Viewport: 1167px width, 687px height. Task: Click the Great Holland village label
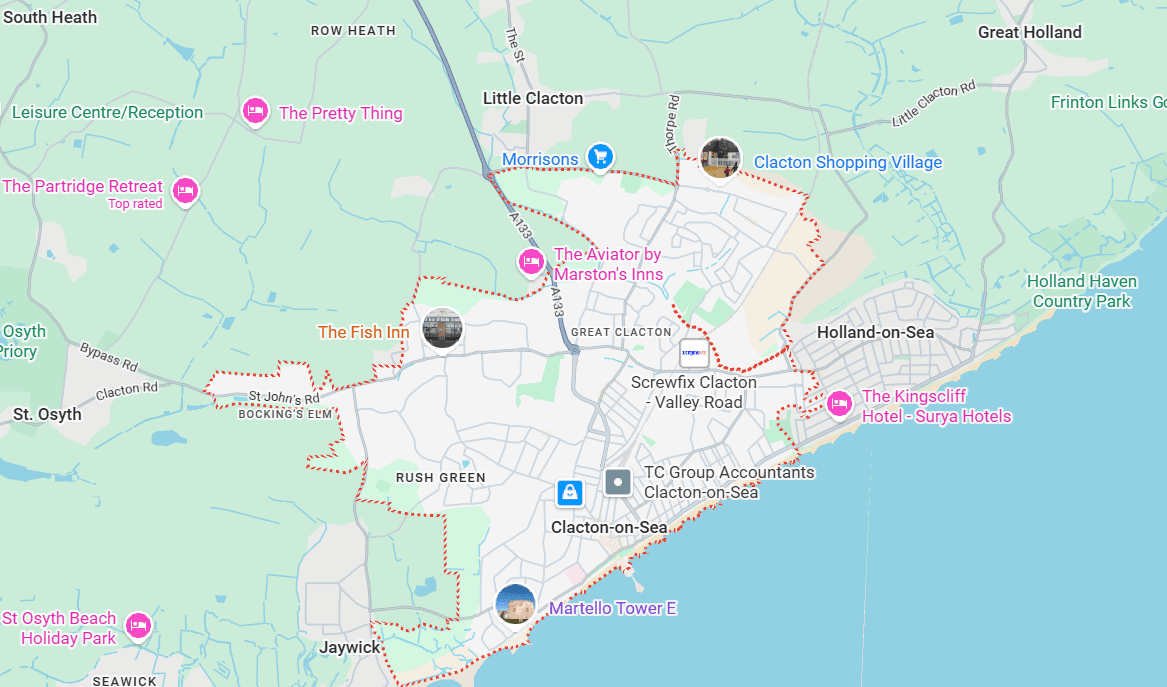pos(1029,32)
